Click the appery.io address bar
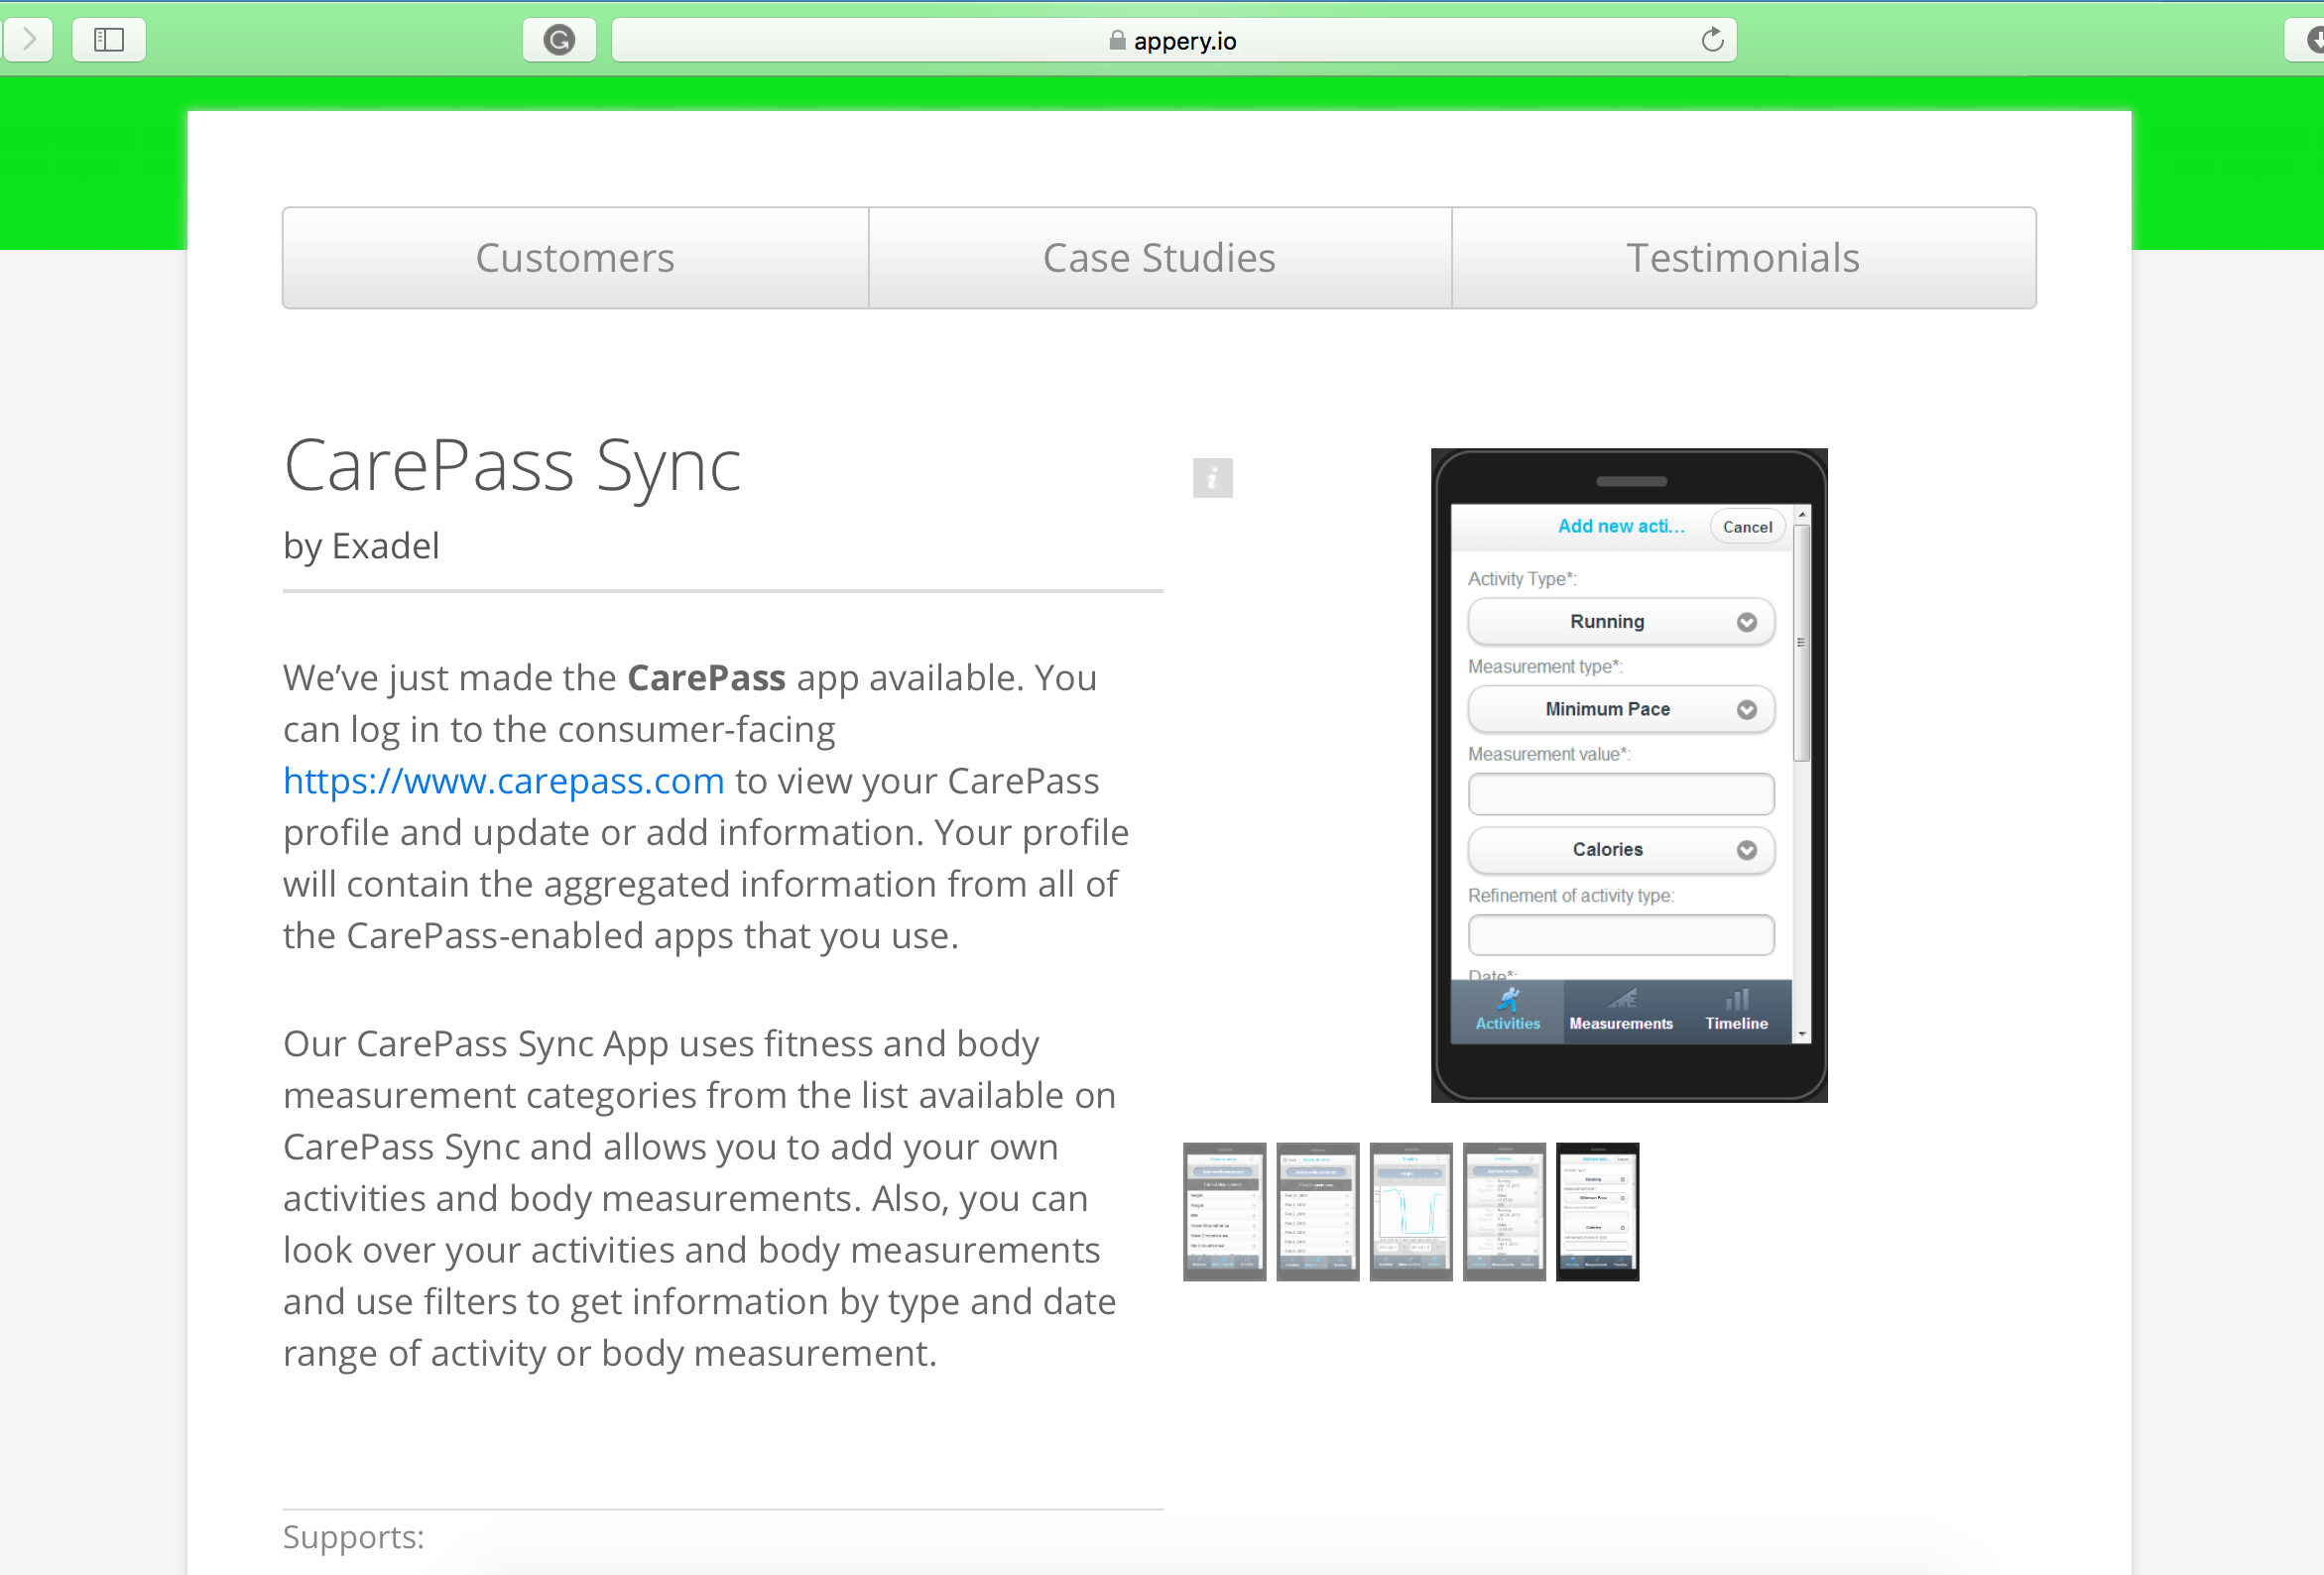Image resolution: width=2324 pixels, height=1575 pixels. (x=1173, y=40)
